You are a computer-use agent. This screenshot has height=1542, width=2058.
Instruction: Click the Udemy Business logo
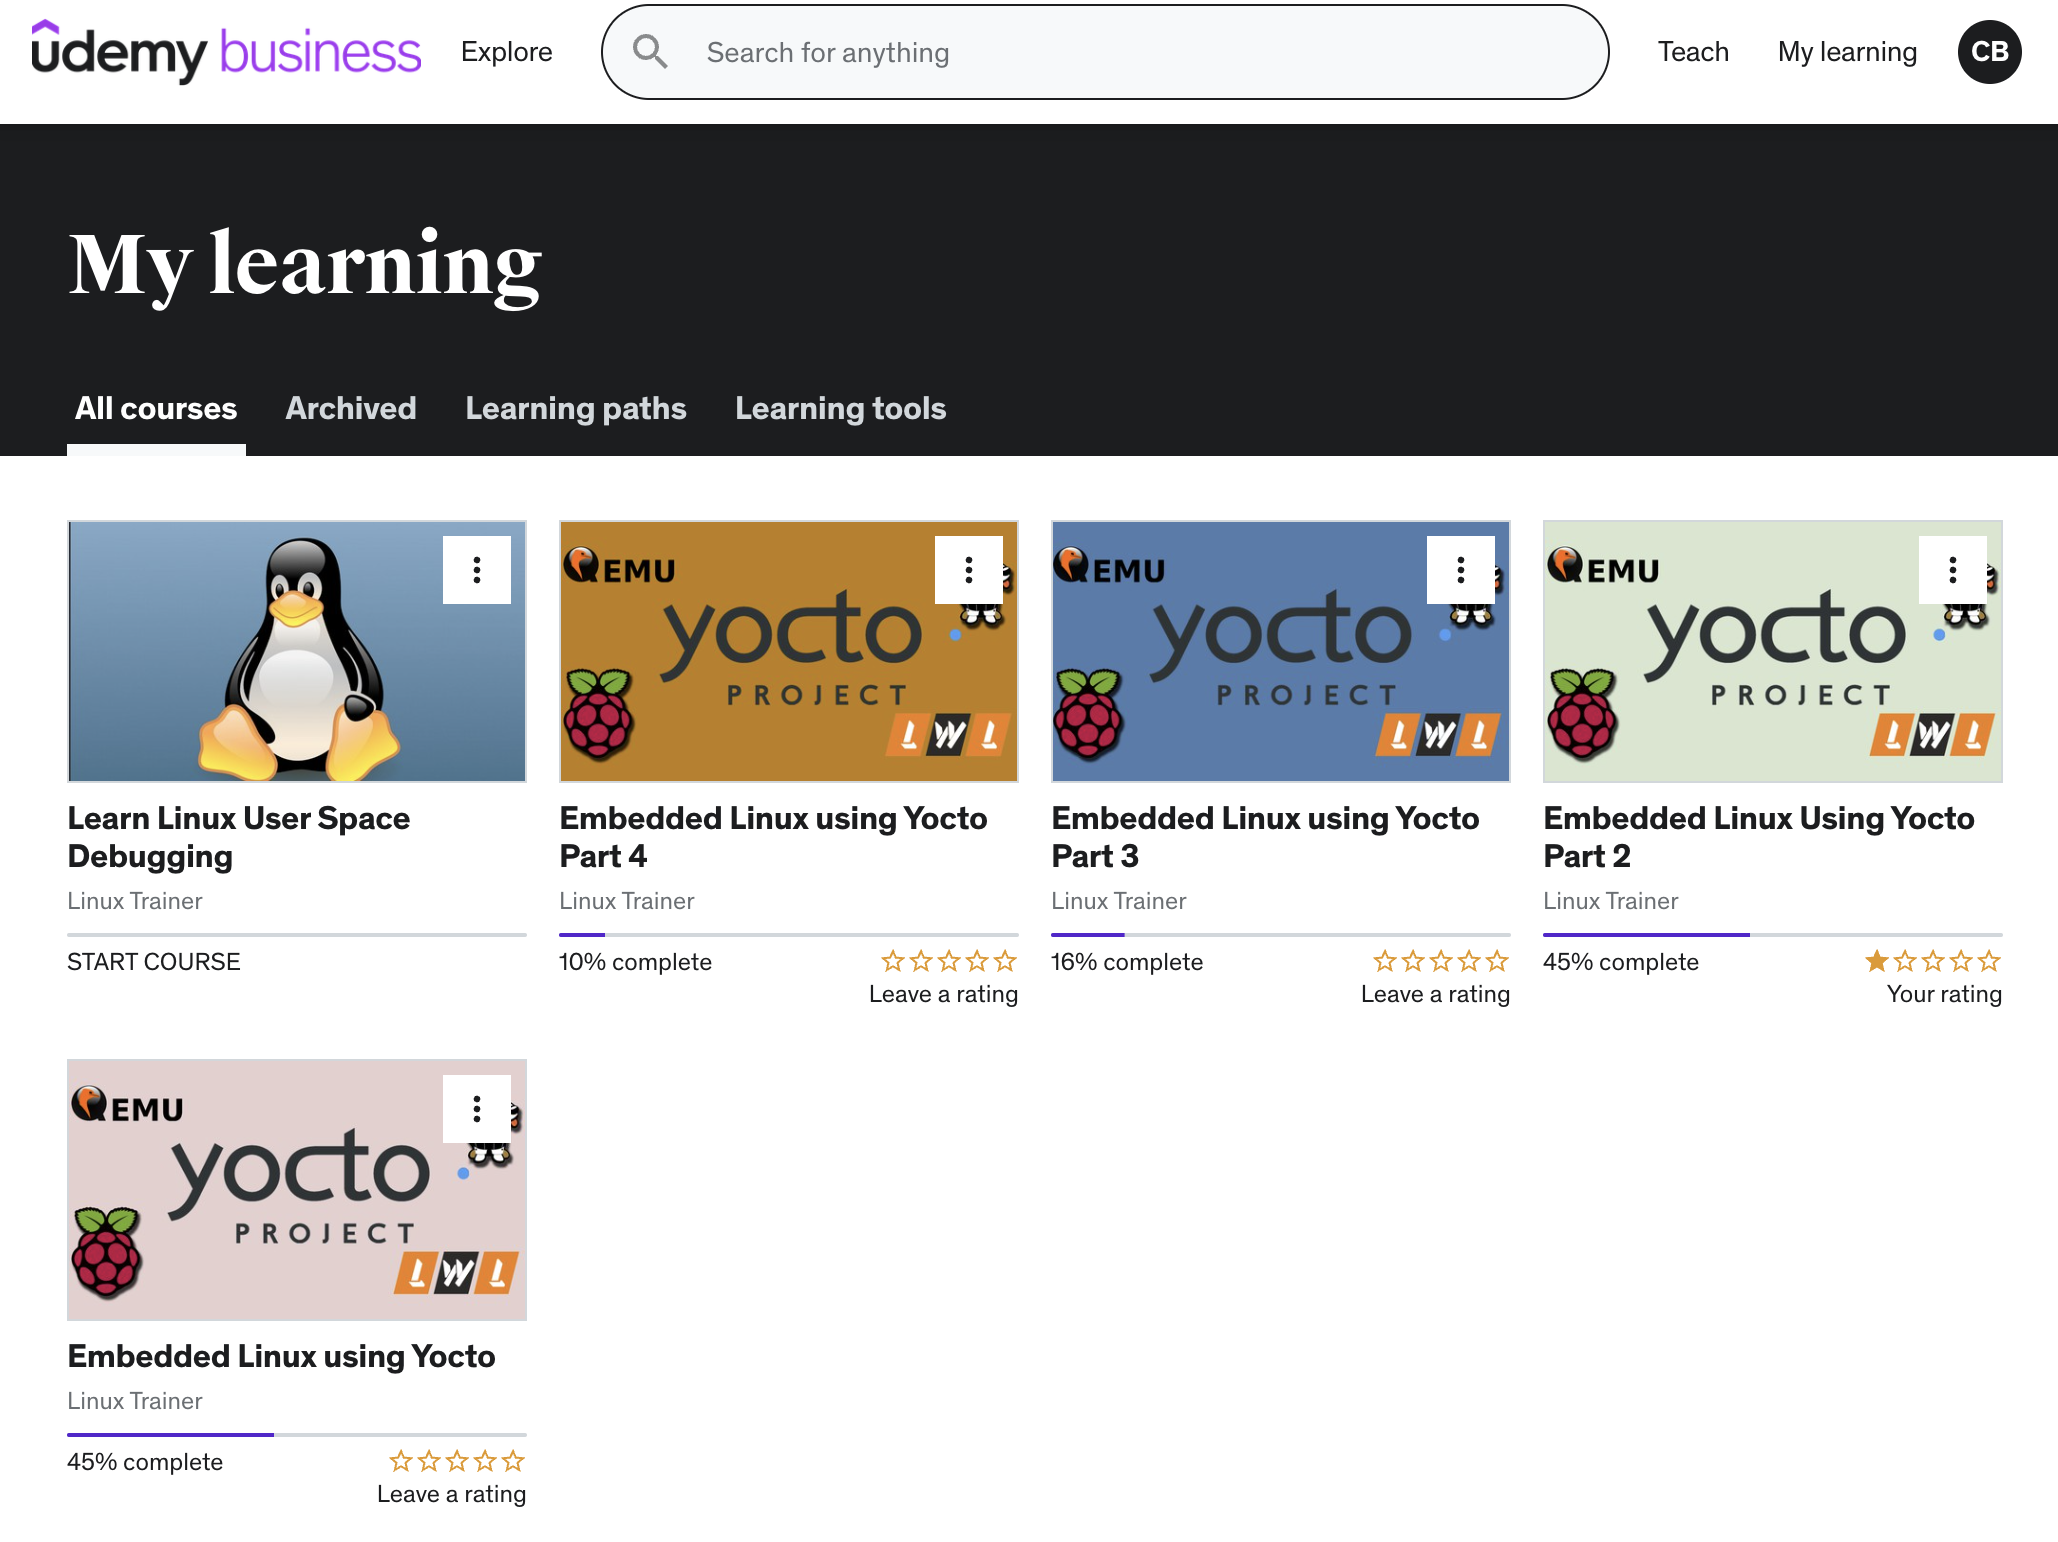coord(226,52)
